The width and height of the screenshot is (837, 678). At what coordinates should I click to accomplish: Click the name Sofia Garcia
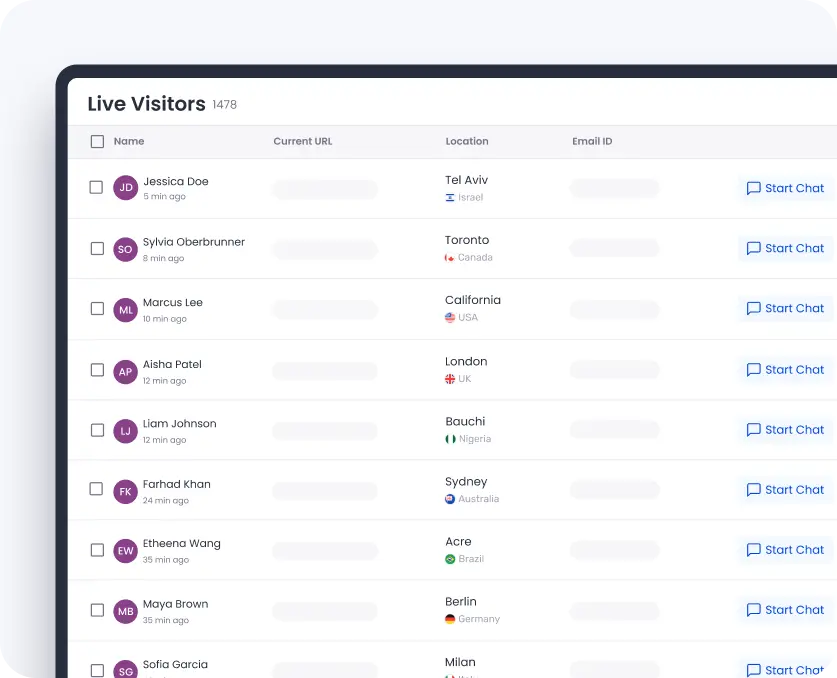tap(175, 665)
